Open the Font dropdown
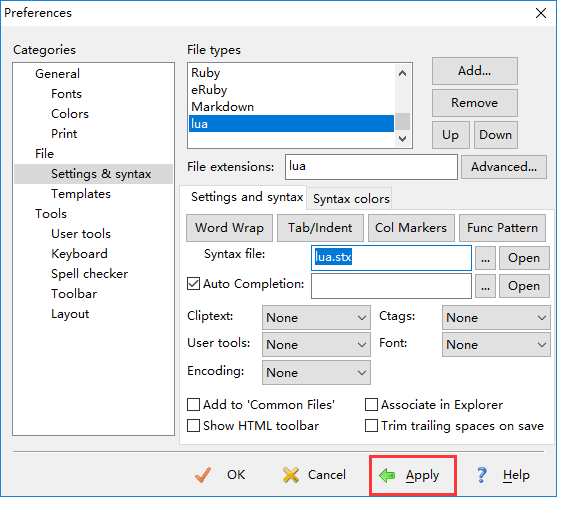The width and height of the screenshot is (568, 513). click(496, 345)
